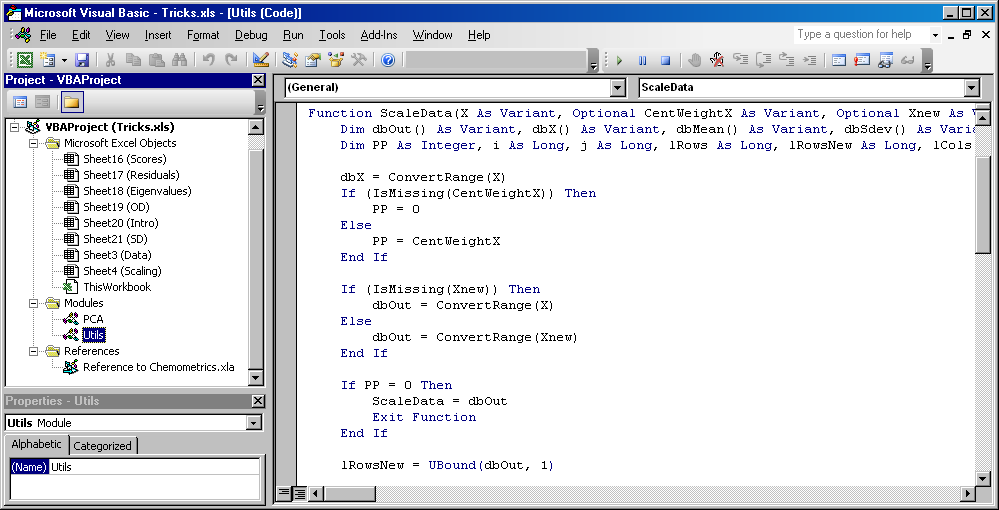
Task: Click Clear All Breakpoints icon
Action: click(x=717, y=60)
